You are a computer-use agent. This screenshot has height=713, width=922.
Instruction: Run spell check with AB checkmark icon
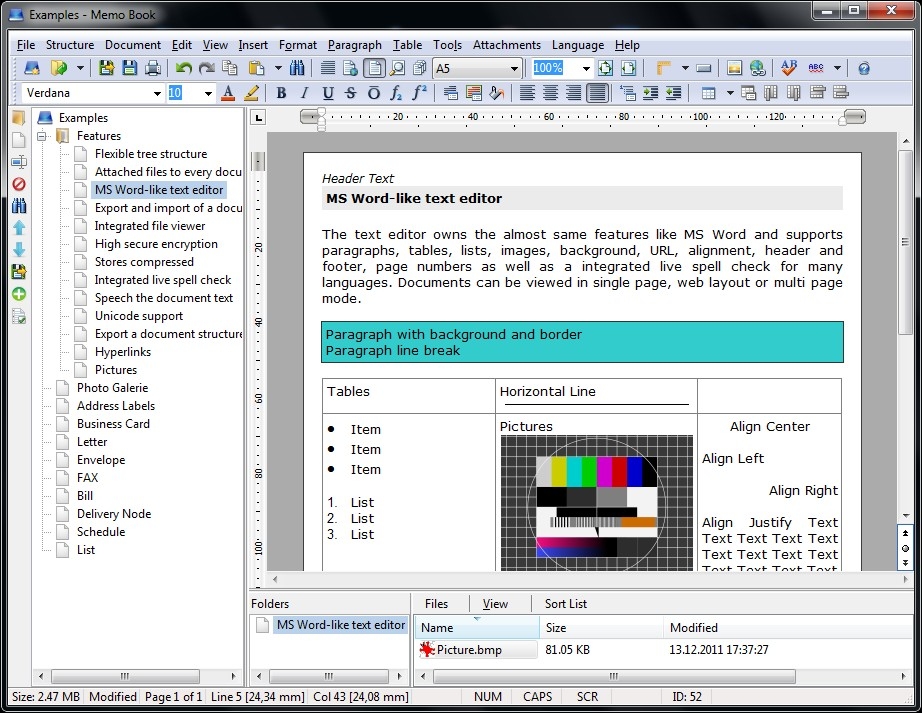pos(789,68)
